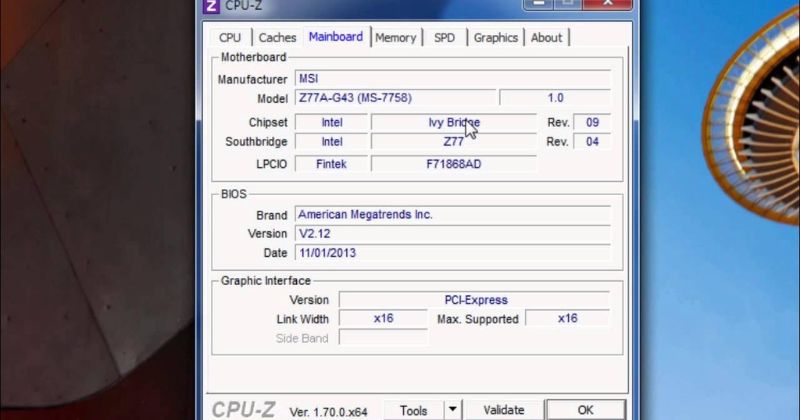Select the Mainboard tab
This screenshot has width=800, height=420.
336,37
